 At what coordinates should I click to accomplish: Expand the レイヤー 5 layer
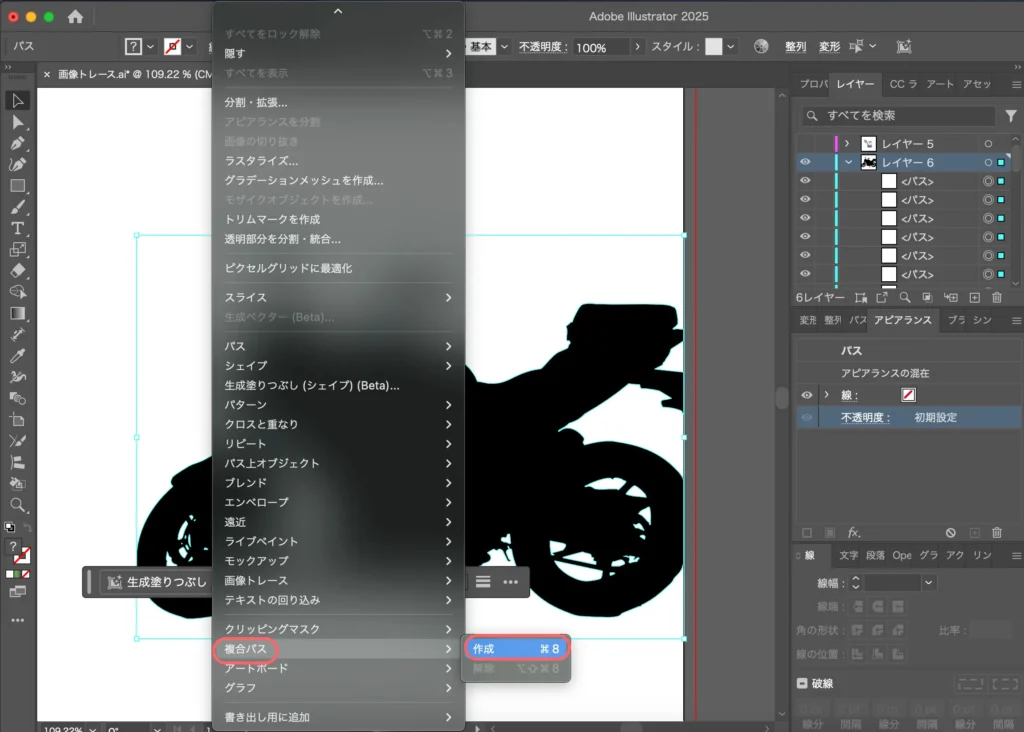coord(847,144)
